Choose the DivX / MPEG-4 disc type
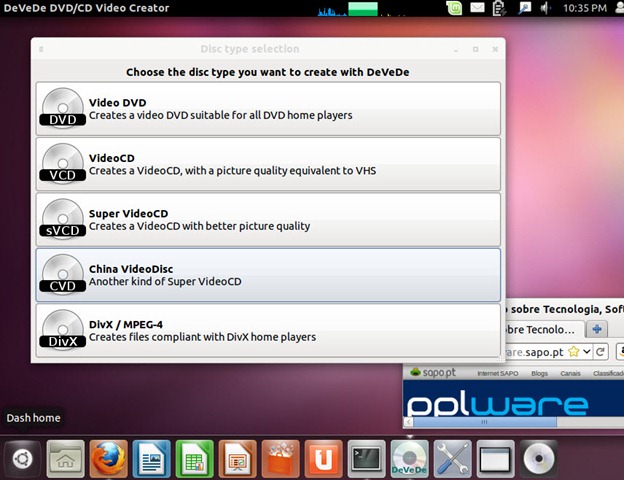 coord(268,330)
